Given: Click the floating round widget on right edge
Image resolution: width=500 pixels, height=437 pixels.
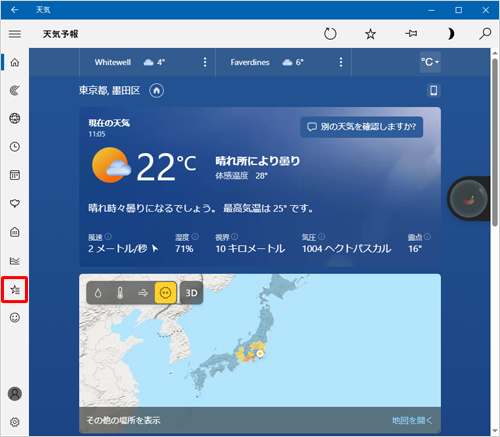Looking at the screenshot, I should click(x=469, y=199).
